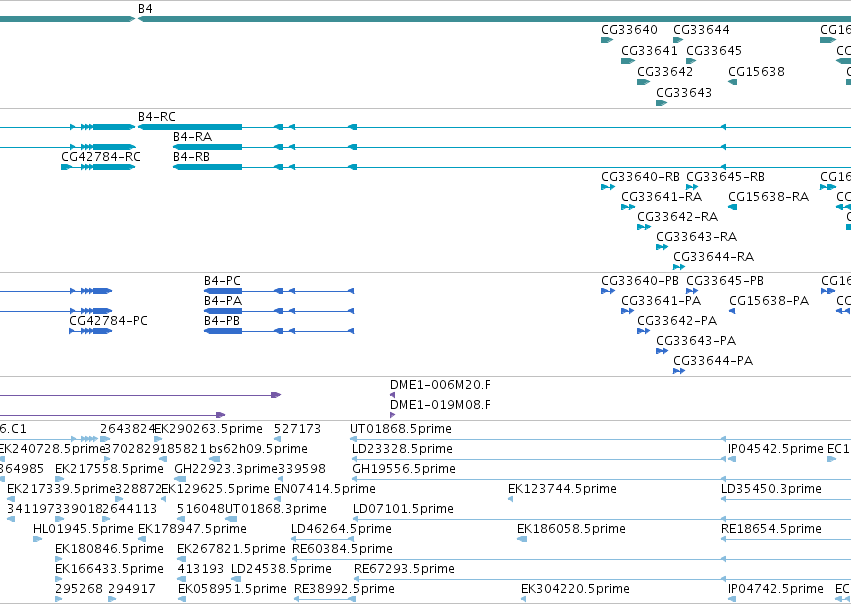The image size is (851, 604).
Task: Select EST EK180846.5prime
Action: [x=109, y=549]
